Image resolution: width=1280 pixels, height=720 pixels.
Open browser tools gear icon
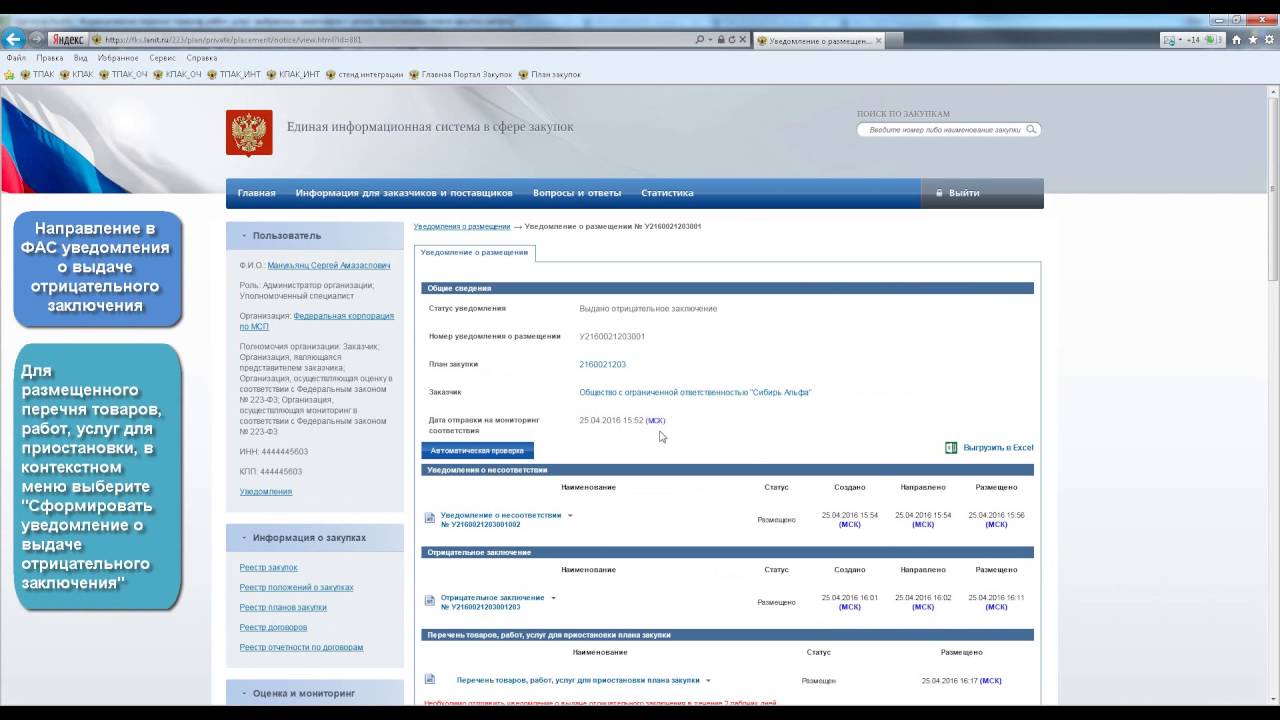coord(1269,40)
